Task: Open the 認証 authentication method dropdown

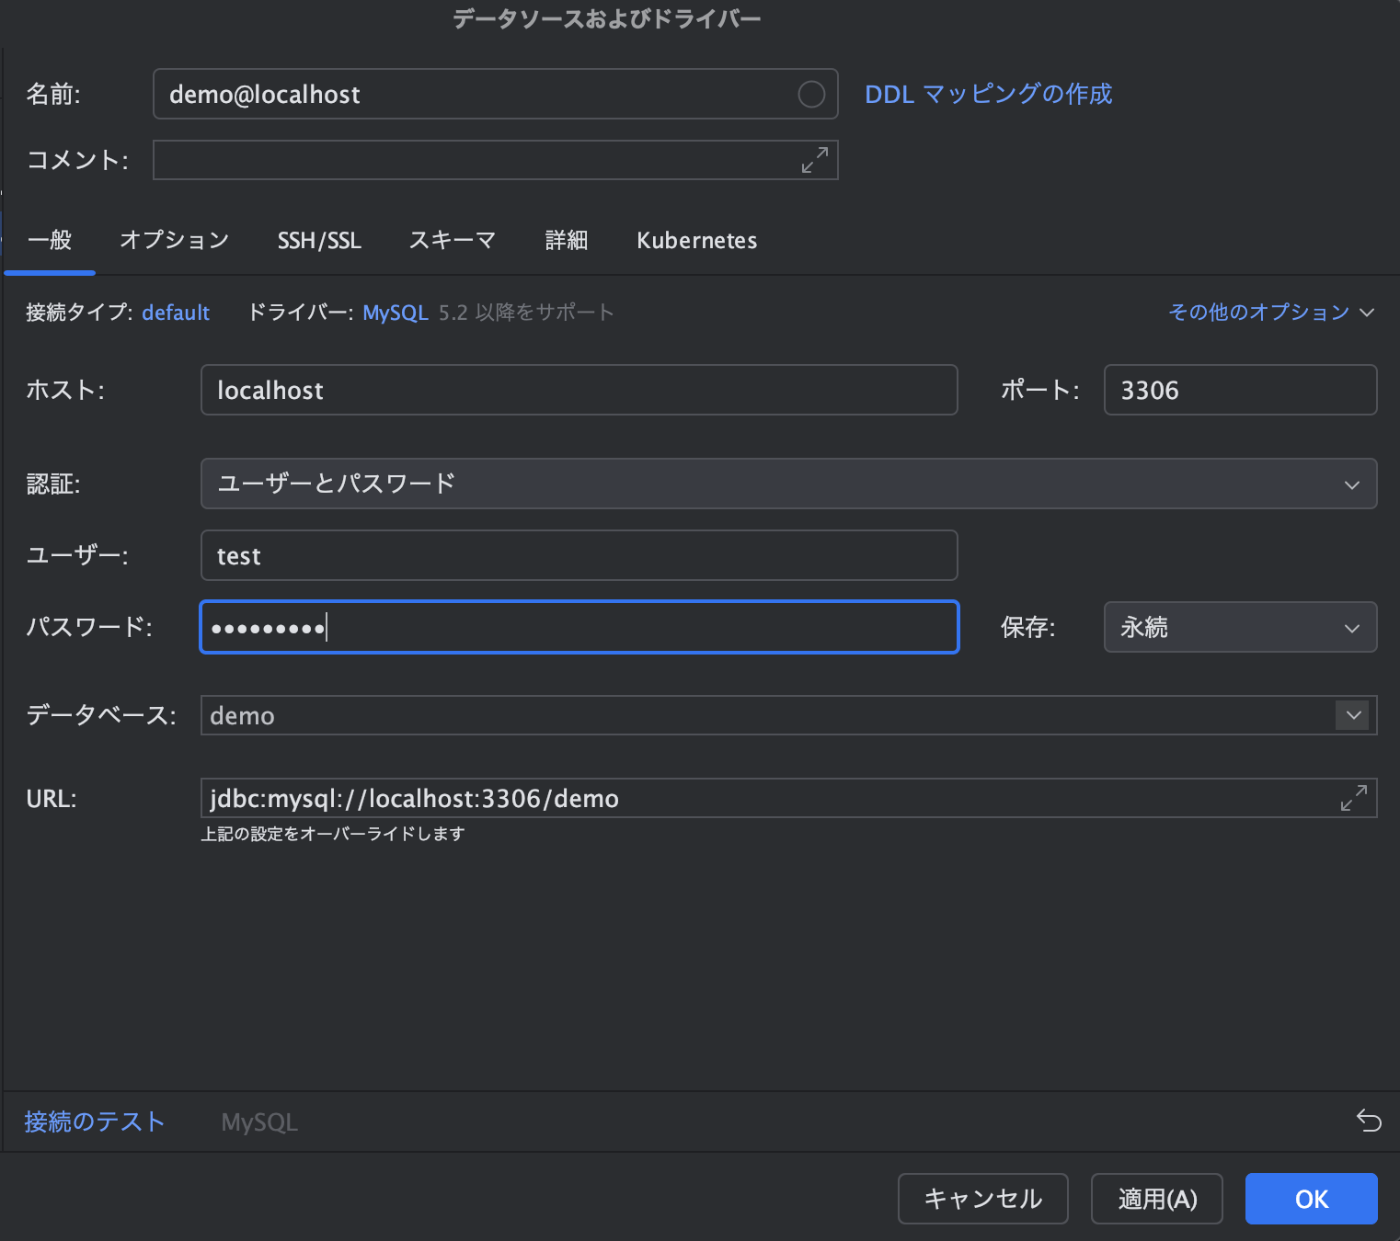Action: pos(1352,484)
